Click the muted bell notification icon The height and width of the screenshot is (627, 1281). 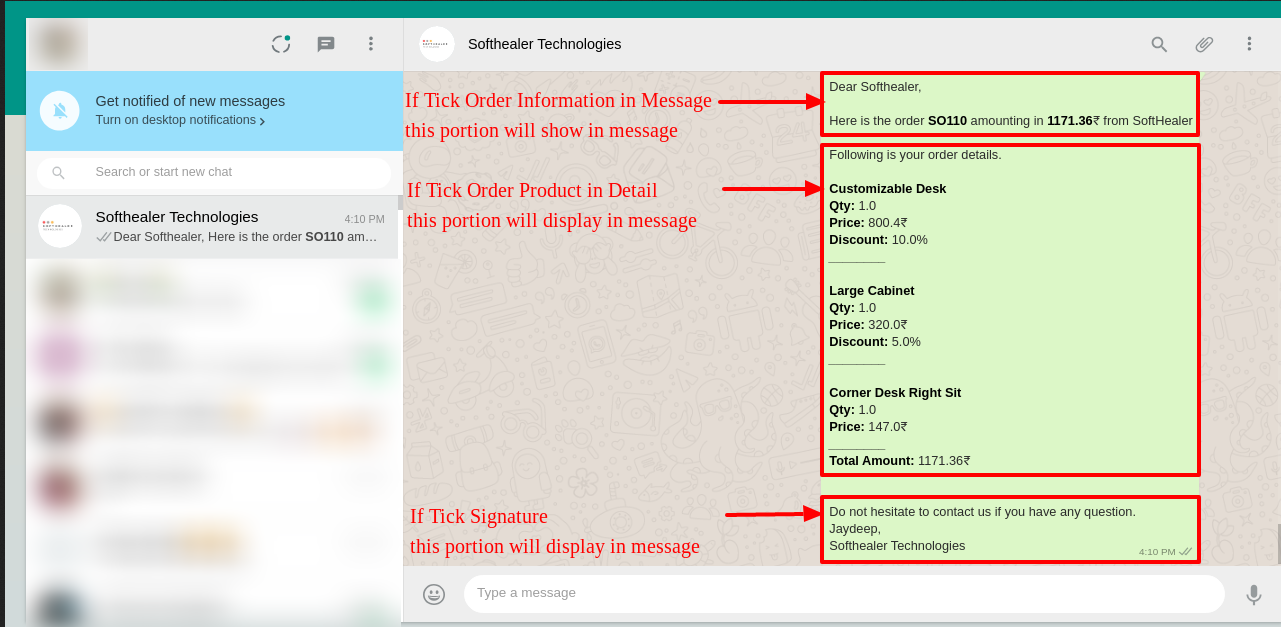point(60,110)
